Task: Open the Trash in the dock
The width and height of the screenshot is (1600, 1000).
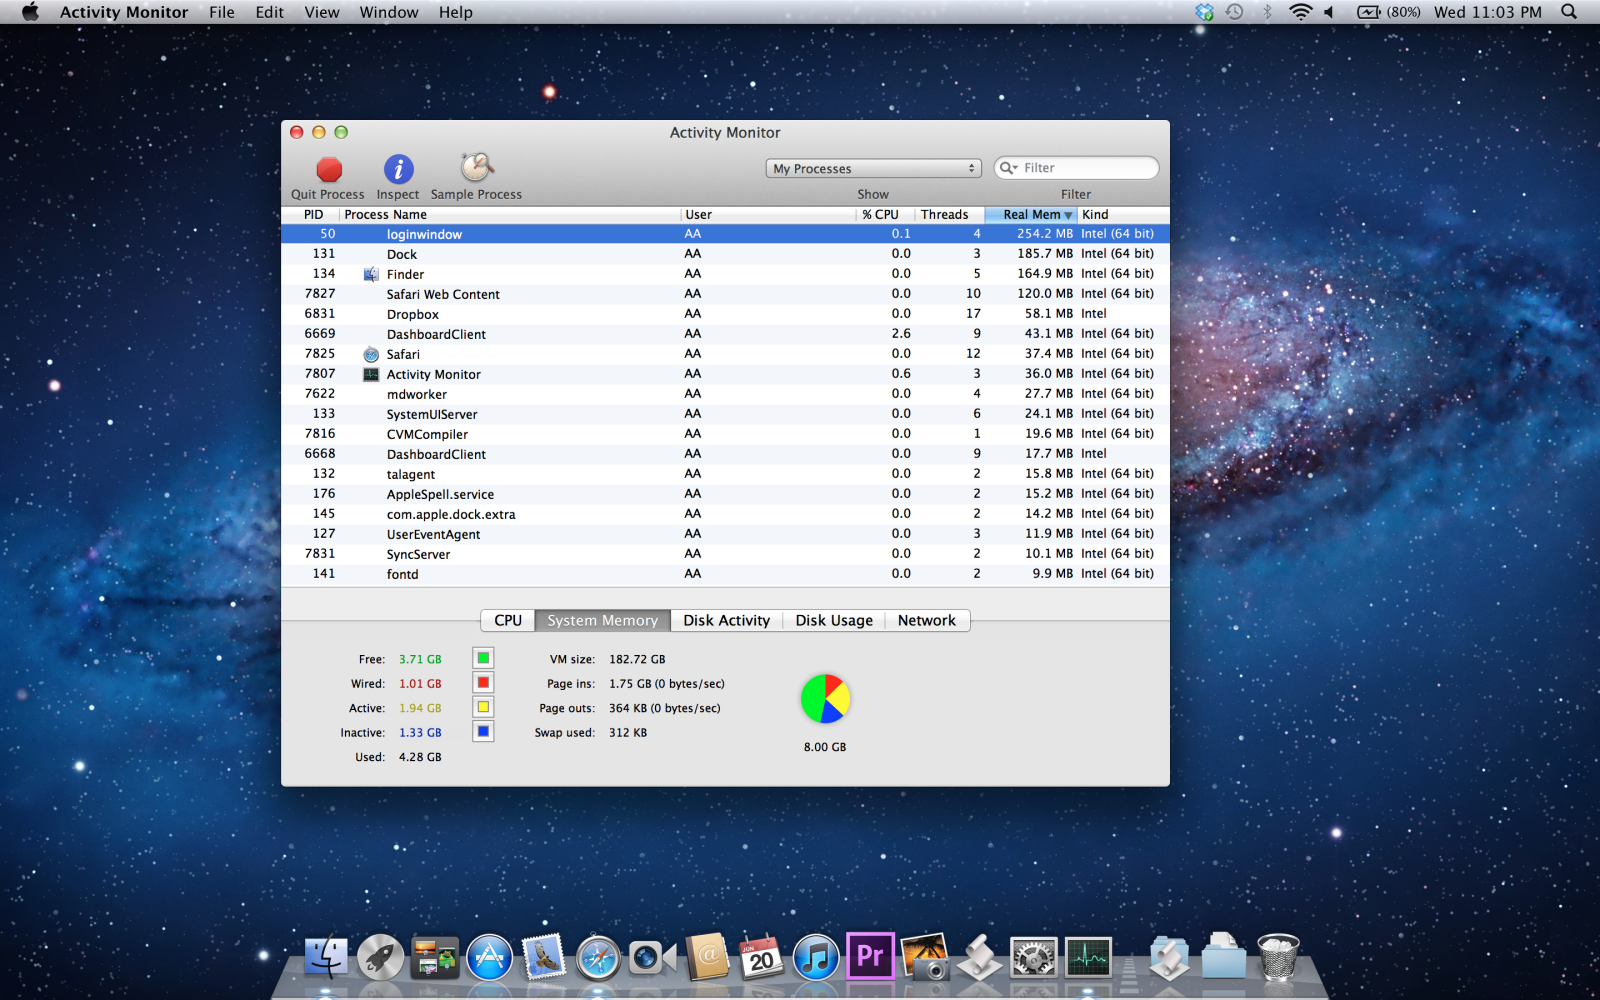Action: 1277,957
